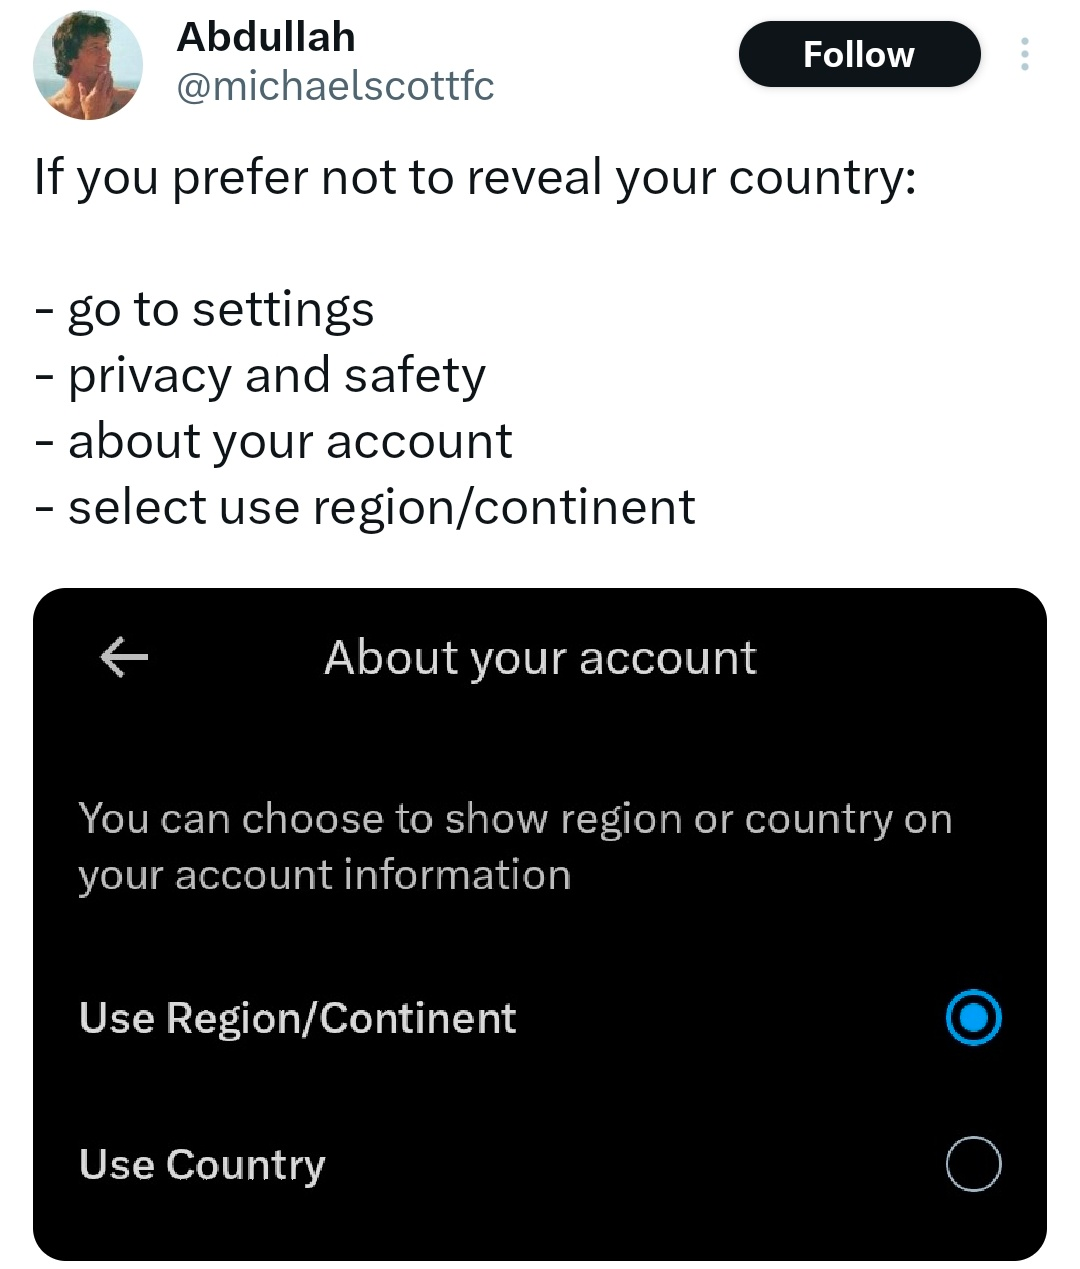Click the word "country:" in the tweet

point(822,178)
